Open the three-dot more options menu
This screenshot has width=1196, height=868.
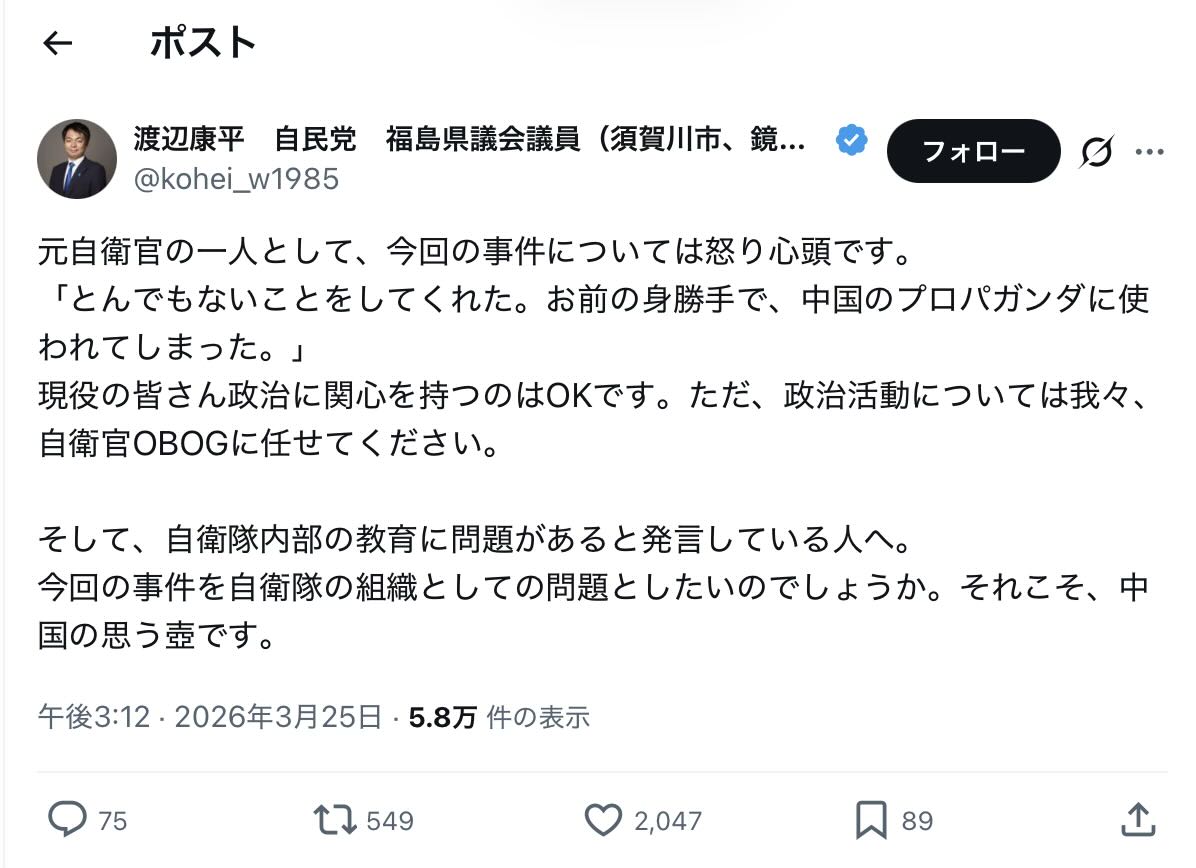[x=1149, y=152]
